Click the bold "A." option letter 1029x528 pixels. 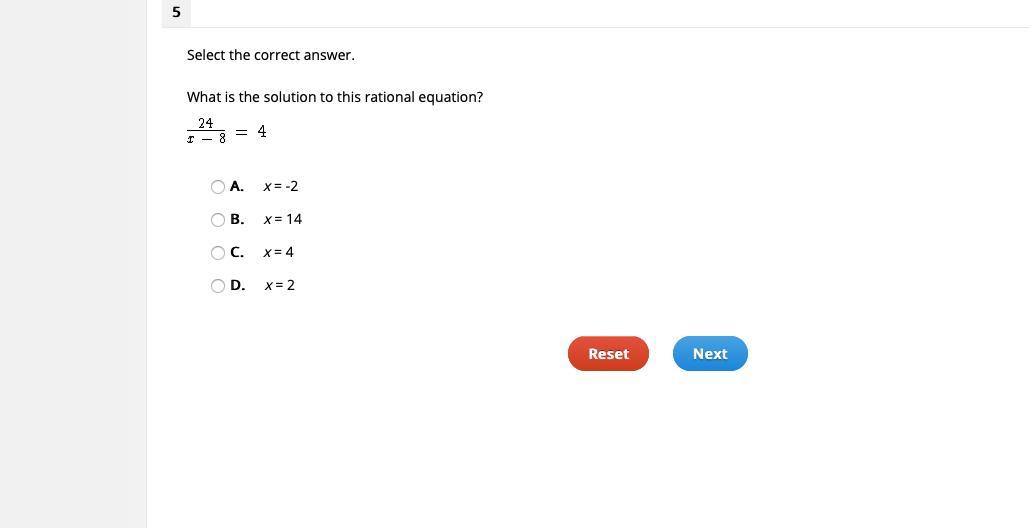point(237,186)
